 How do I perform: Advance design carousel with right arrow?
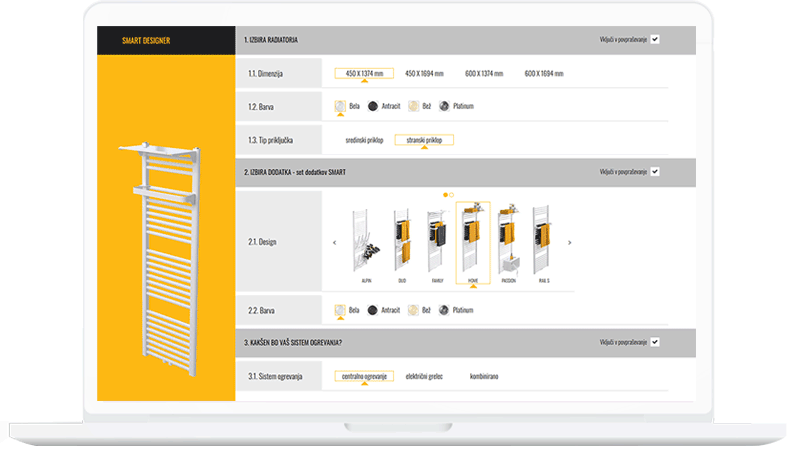coord(570,242)
